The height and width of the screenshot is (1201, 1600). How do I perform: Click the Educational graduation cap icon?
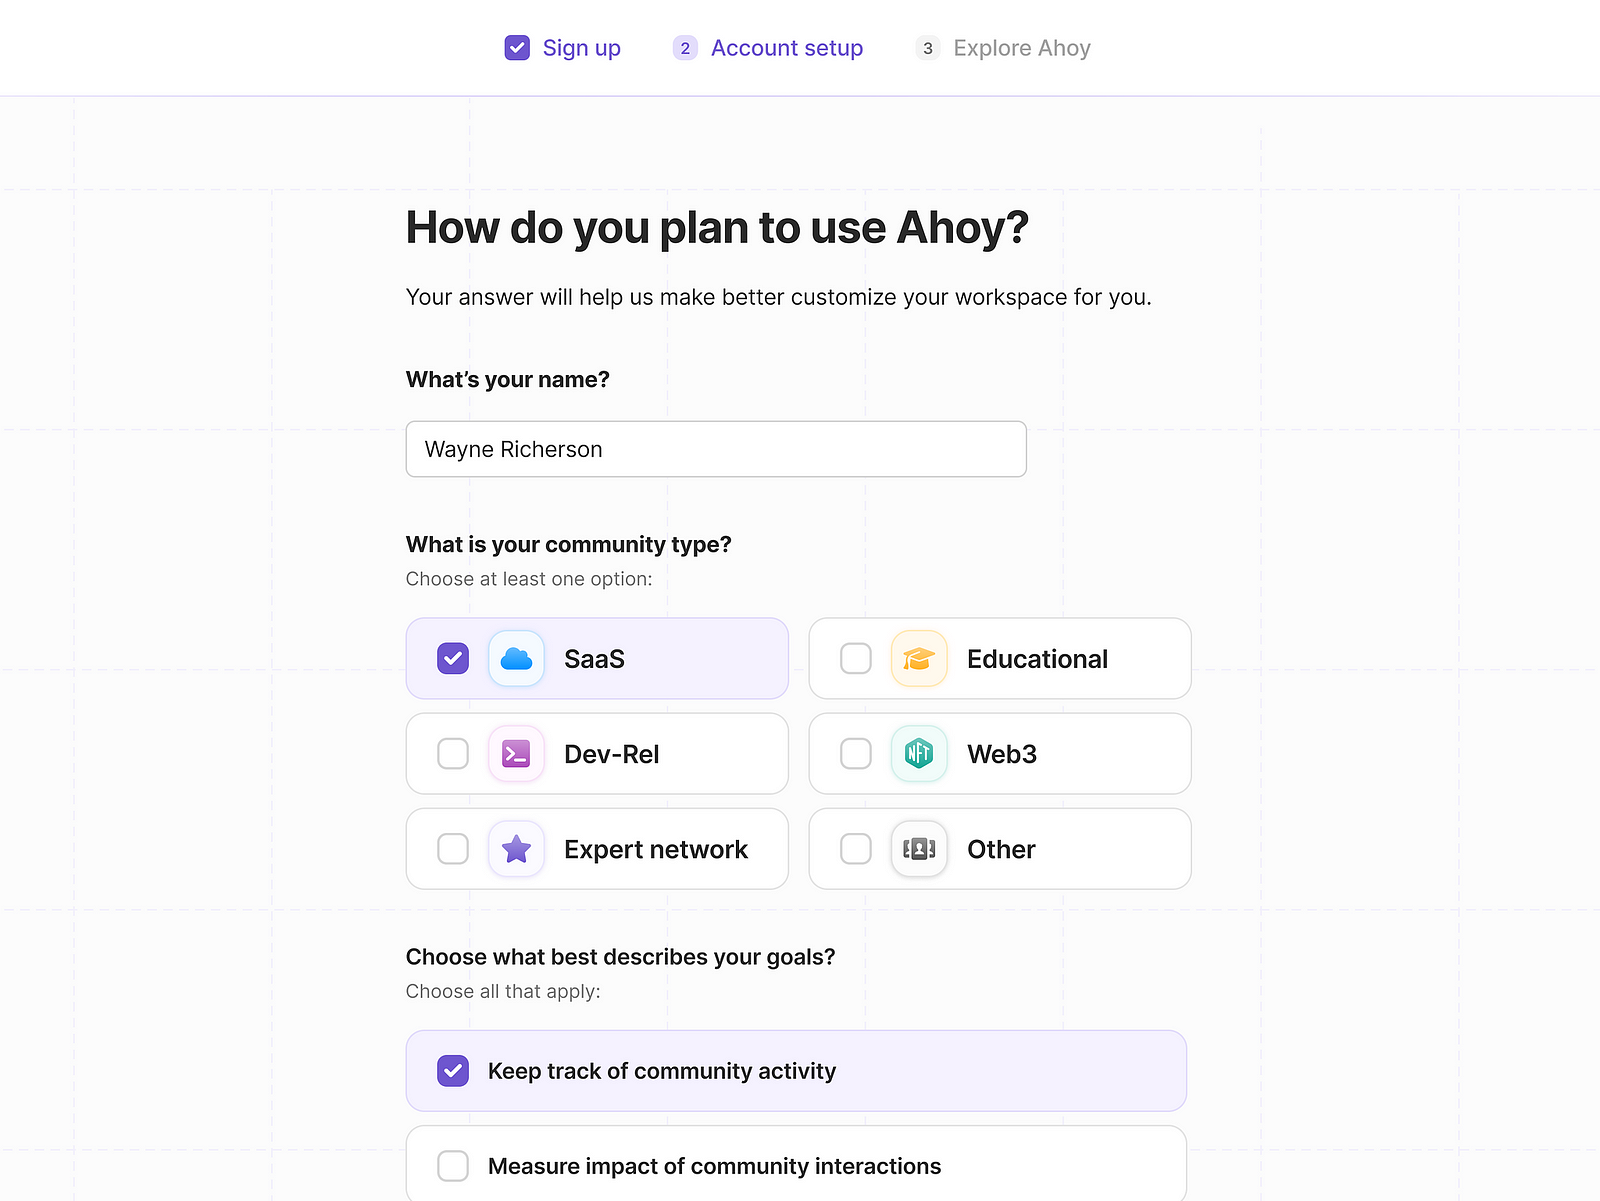point(918,658)
